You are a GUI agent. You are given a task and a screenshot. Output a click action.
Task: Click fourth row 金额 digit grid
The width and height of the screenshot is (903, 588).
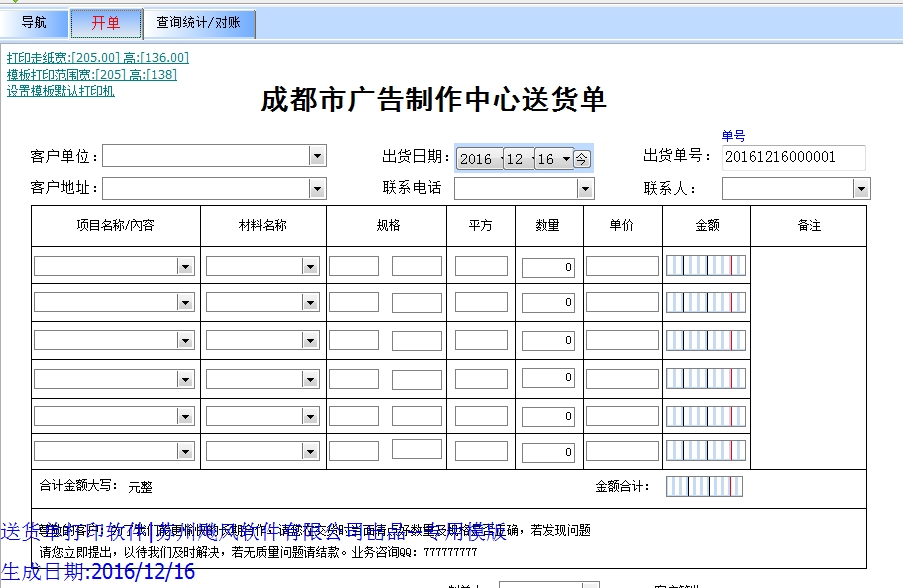[x=706, y=379]
